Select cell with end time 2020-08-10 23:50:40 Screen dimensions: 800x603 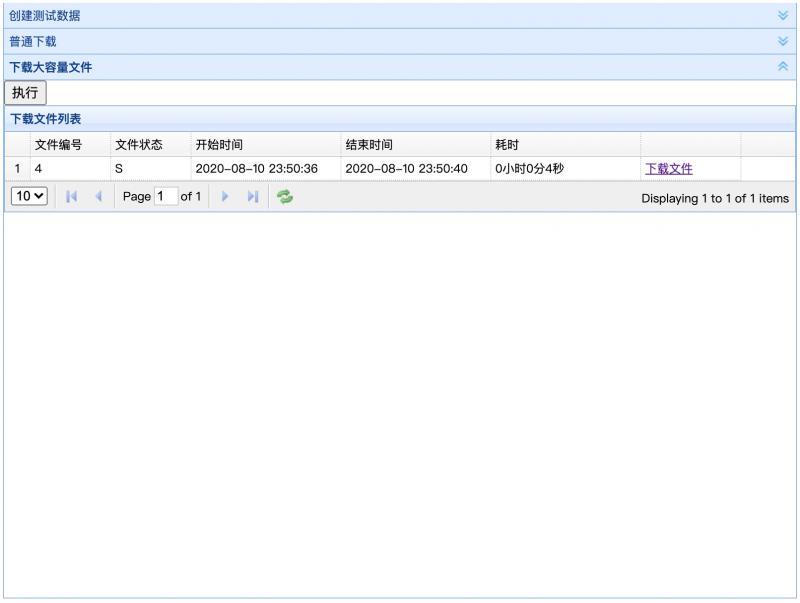(416, 169)
